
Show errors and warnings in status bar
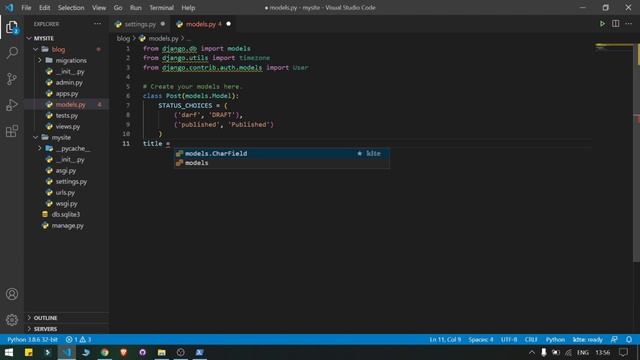(78, 340)
